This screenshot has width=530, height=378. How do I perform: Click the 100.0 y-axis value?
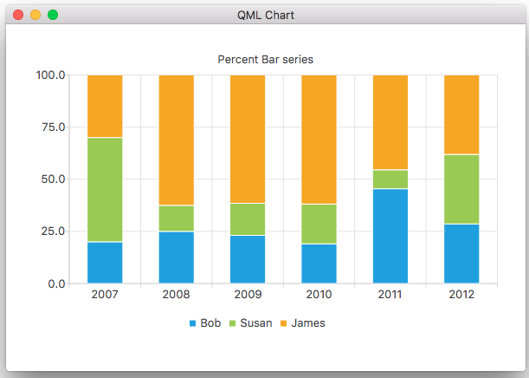click(x=51, y=75)
